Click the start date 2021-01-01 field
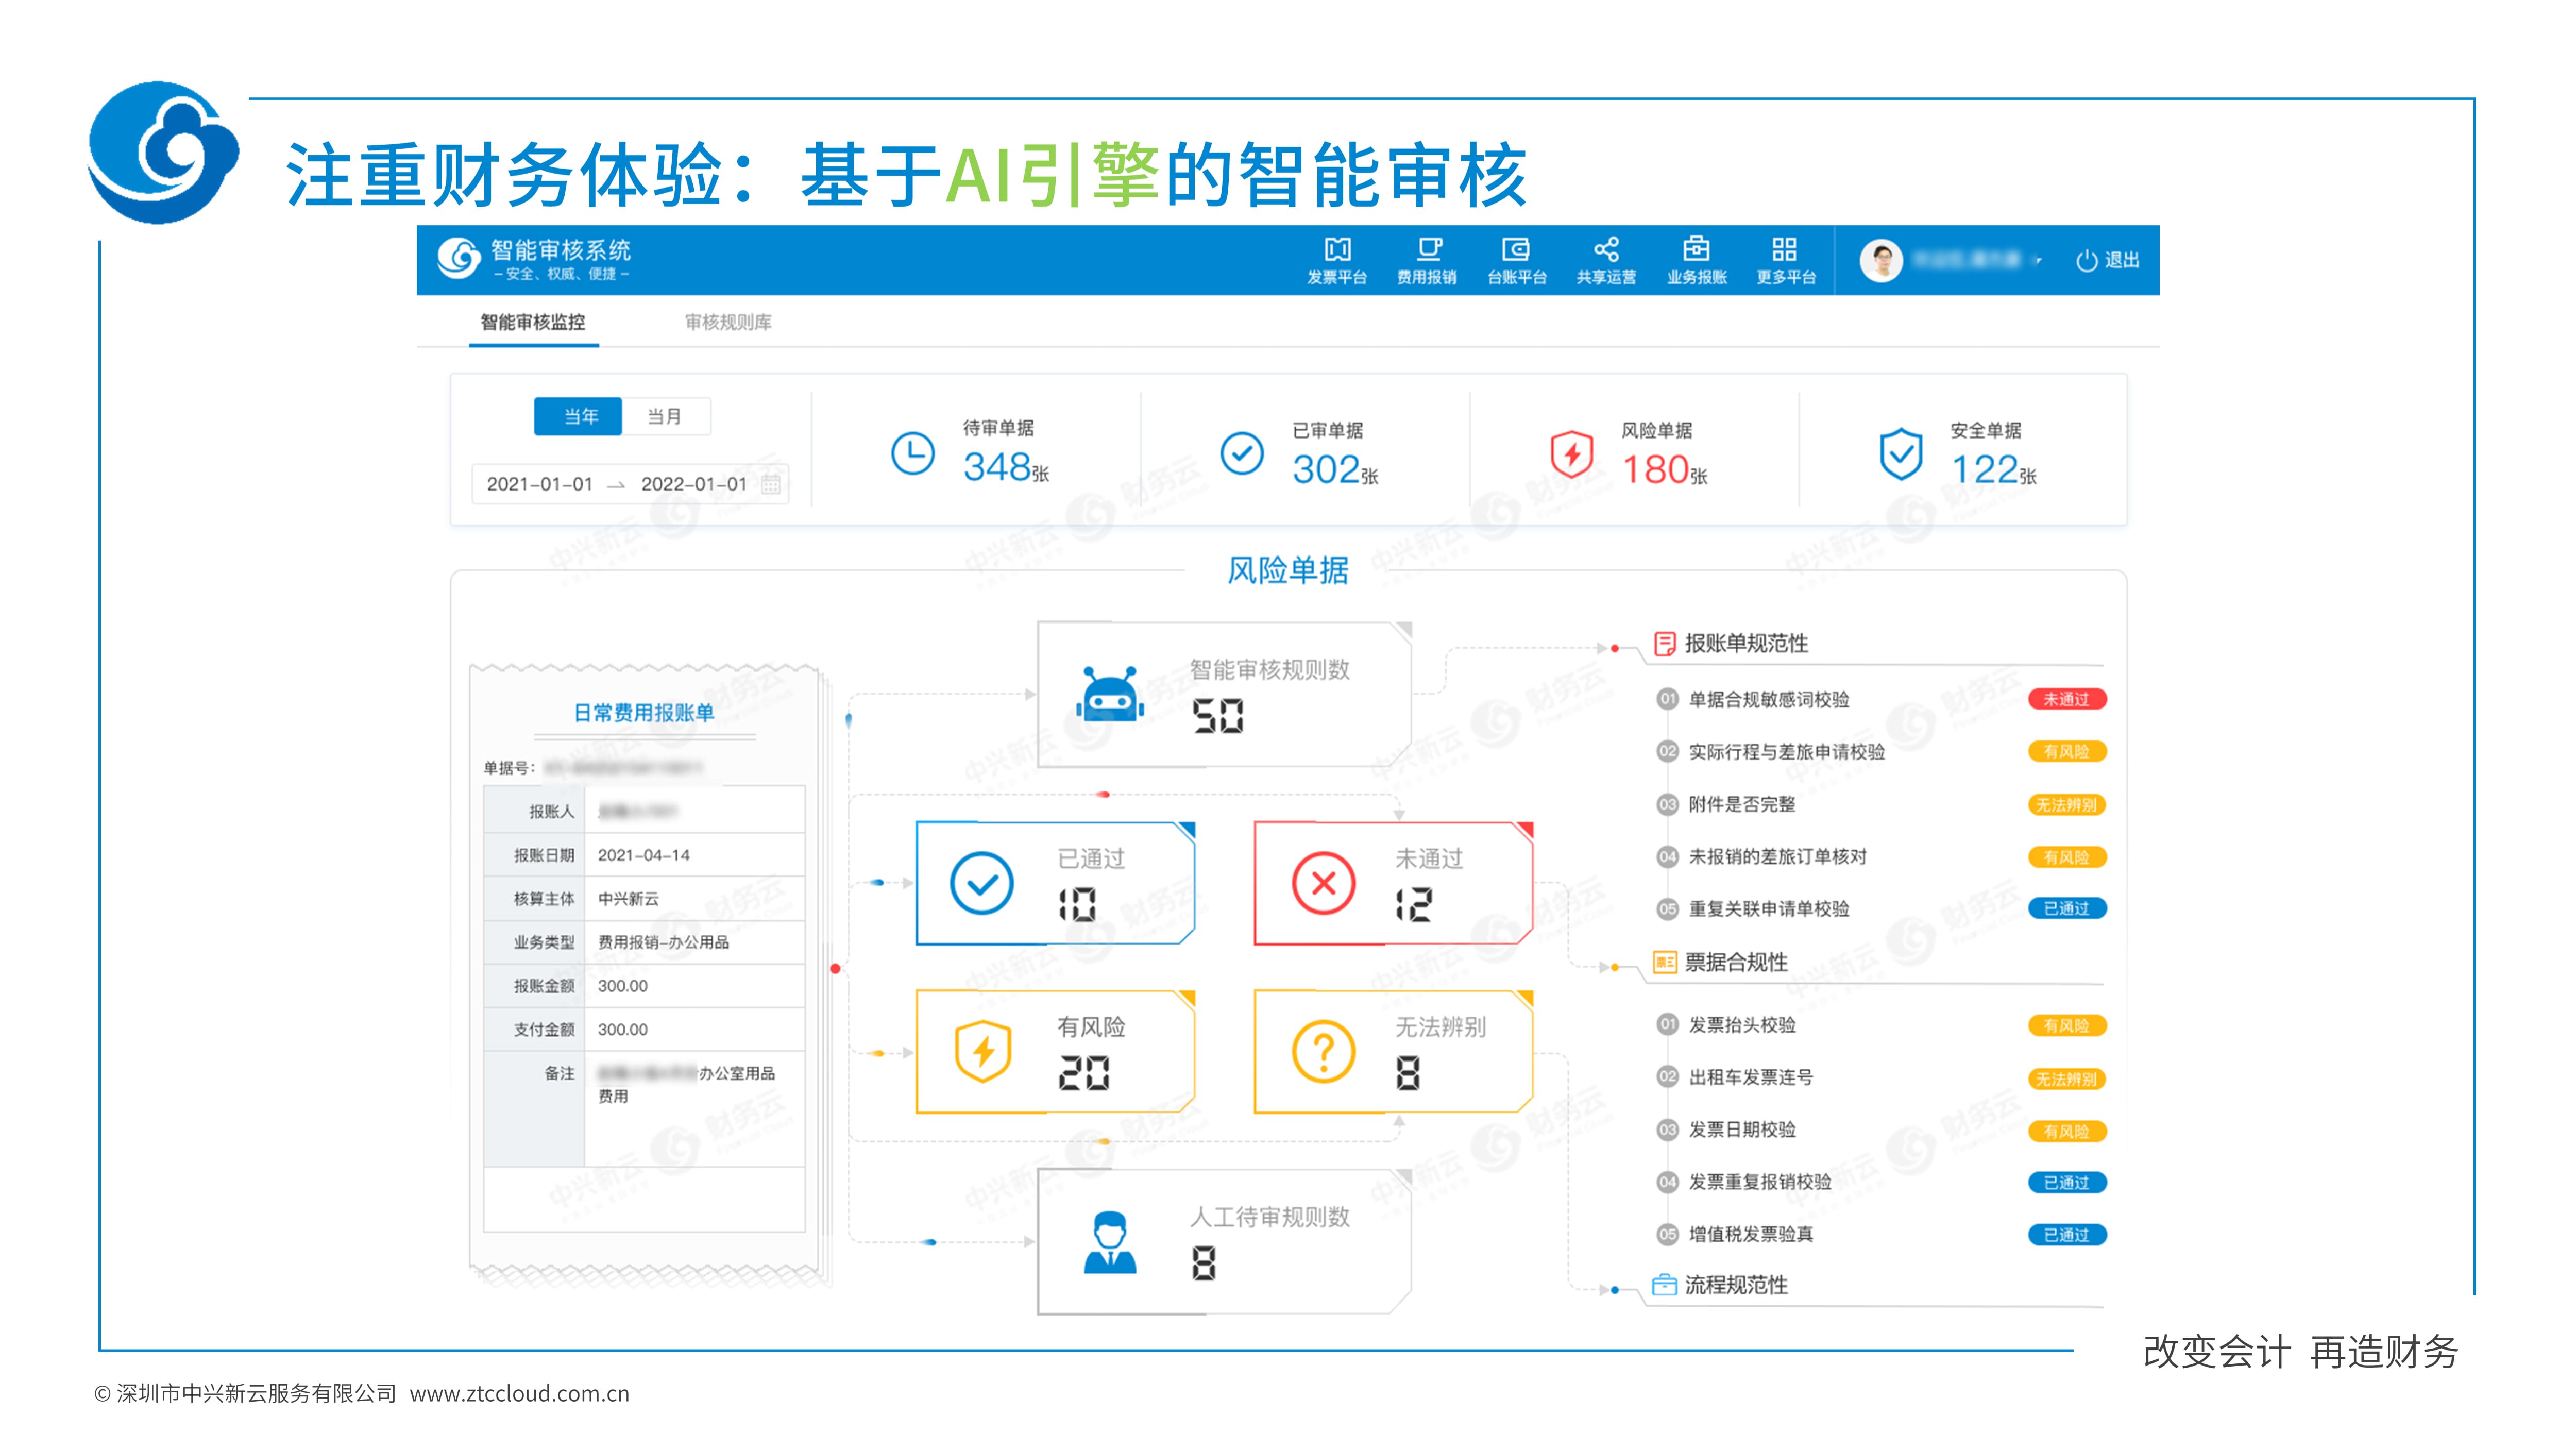The height and width of the screenshot is (1449, 2576). pyautogui.click(x=540, y=484)
